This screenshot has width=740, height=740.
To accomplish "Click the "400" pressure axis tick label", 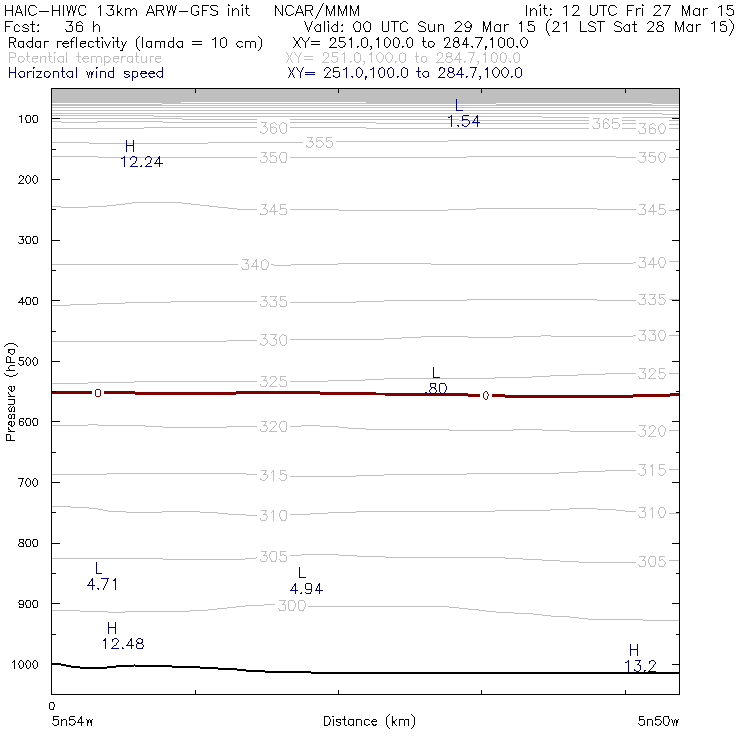I will (x=28, y=301).
